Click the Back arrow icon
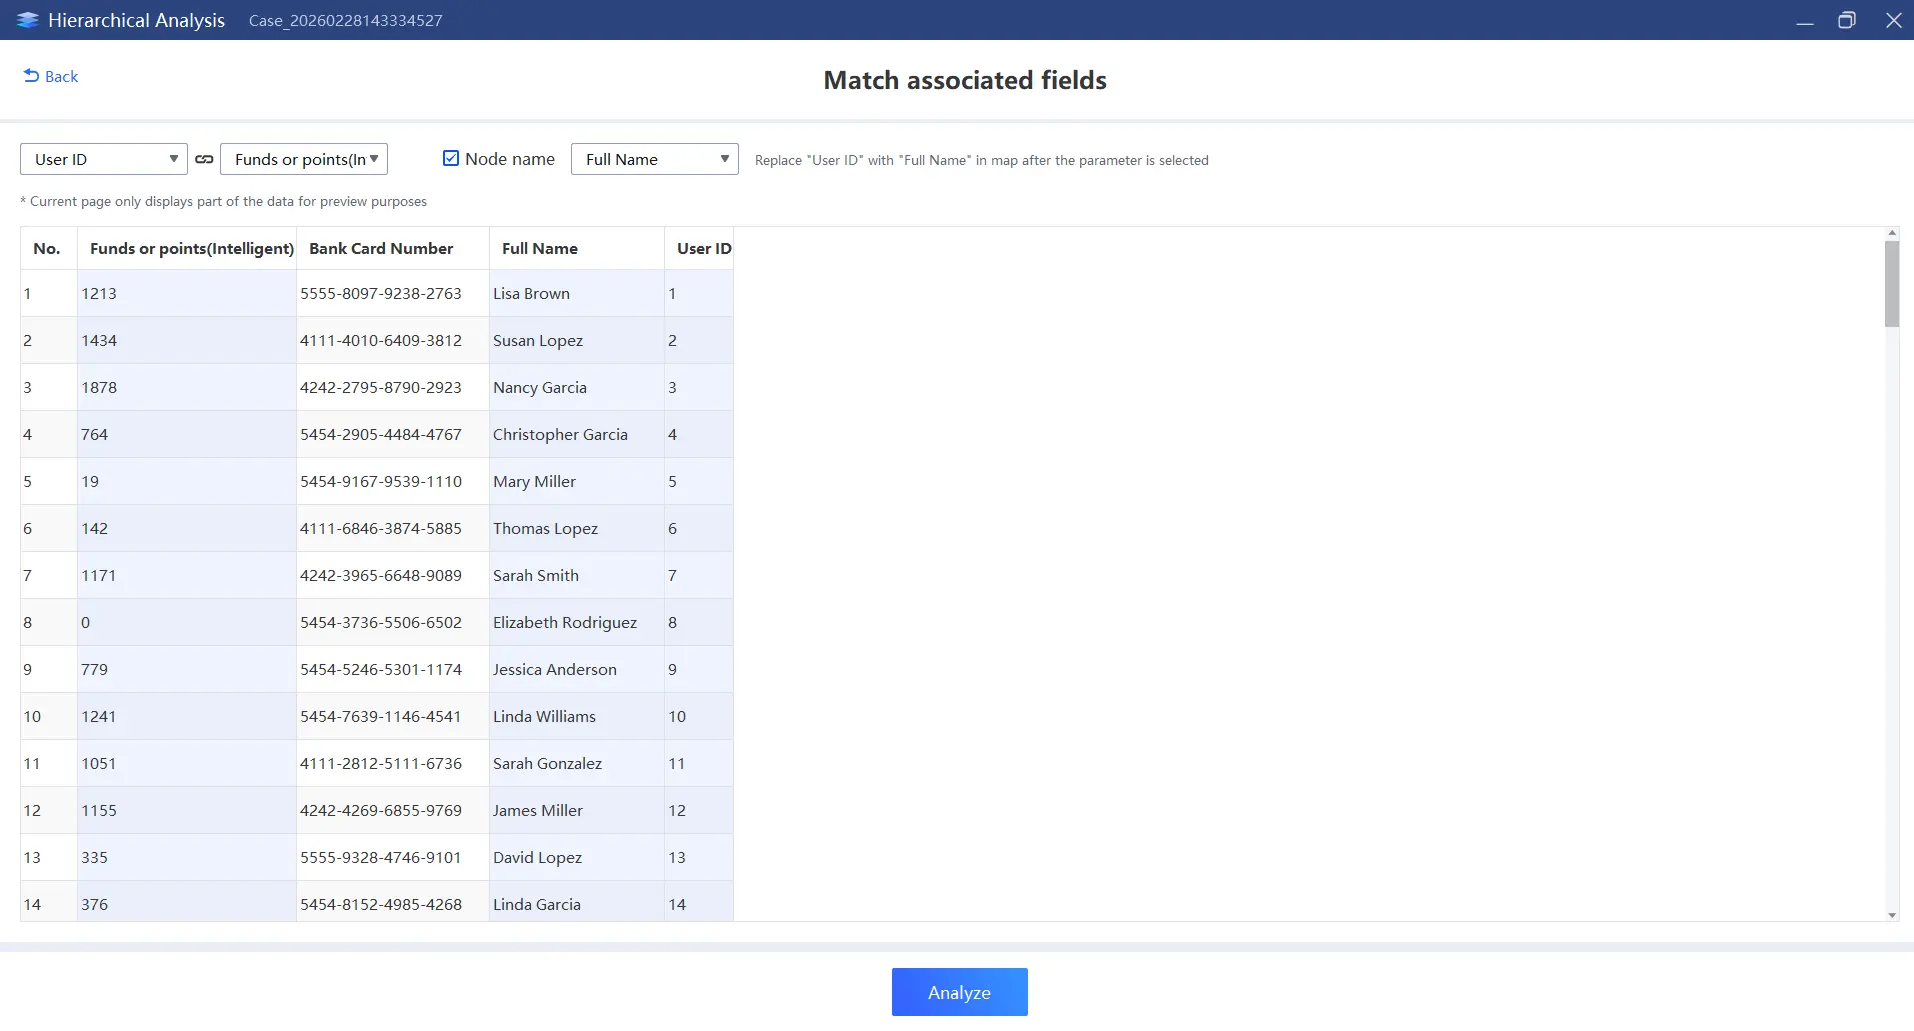 click(31, 76)
